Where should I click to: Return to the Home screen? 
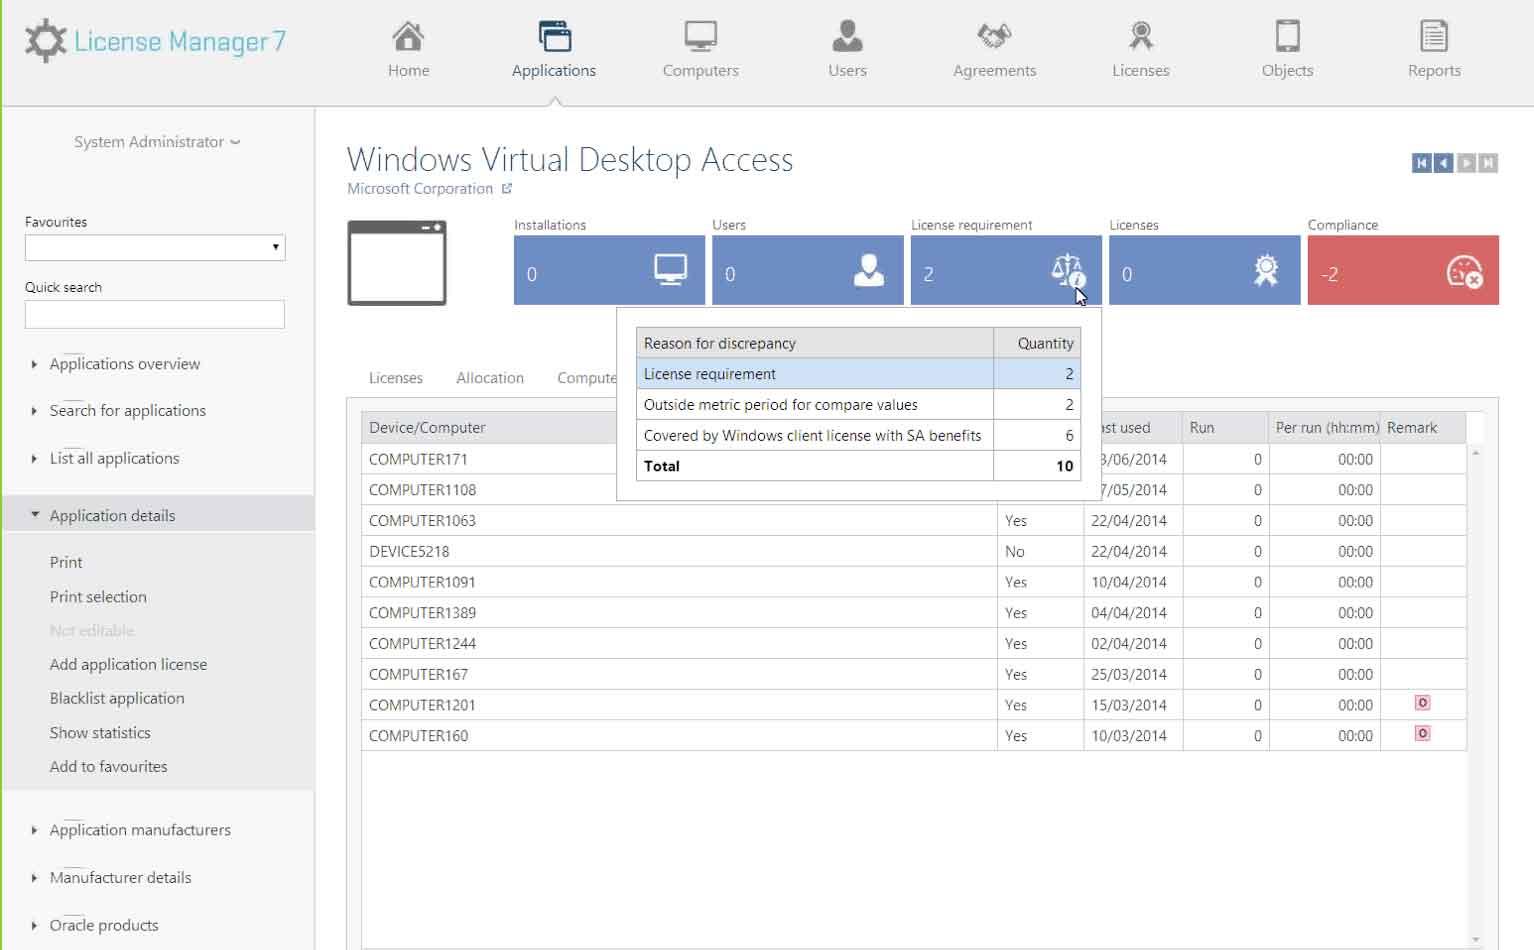tap(408, 45)
